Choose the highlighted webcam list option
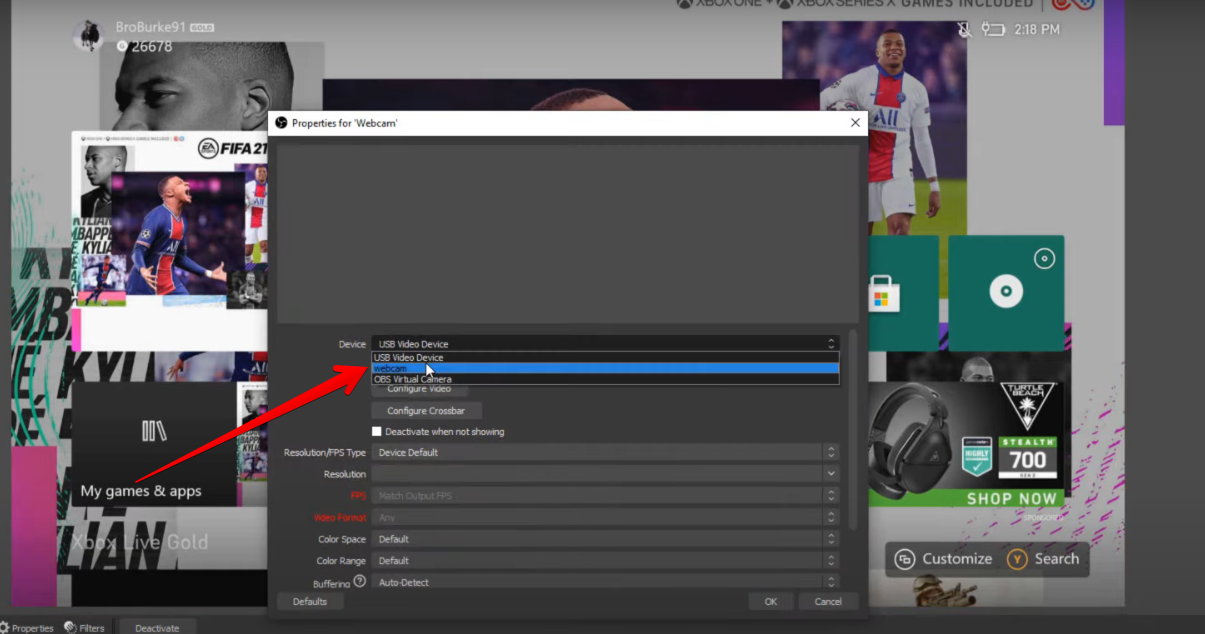1205x634 pixels. (x=605, y=368)
